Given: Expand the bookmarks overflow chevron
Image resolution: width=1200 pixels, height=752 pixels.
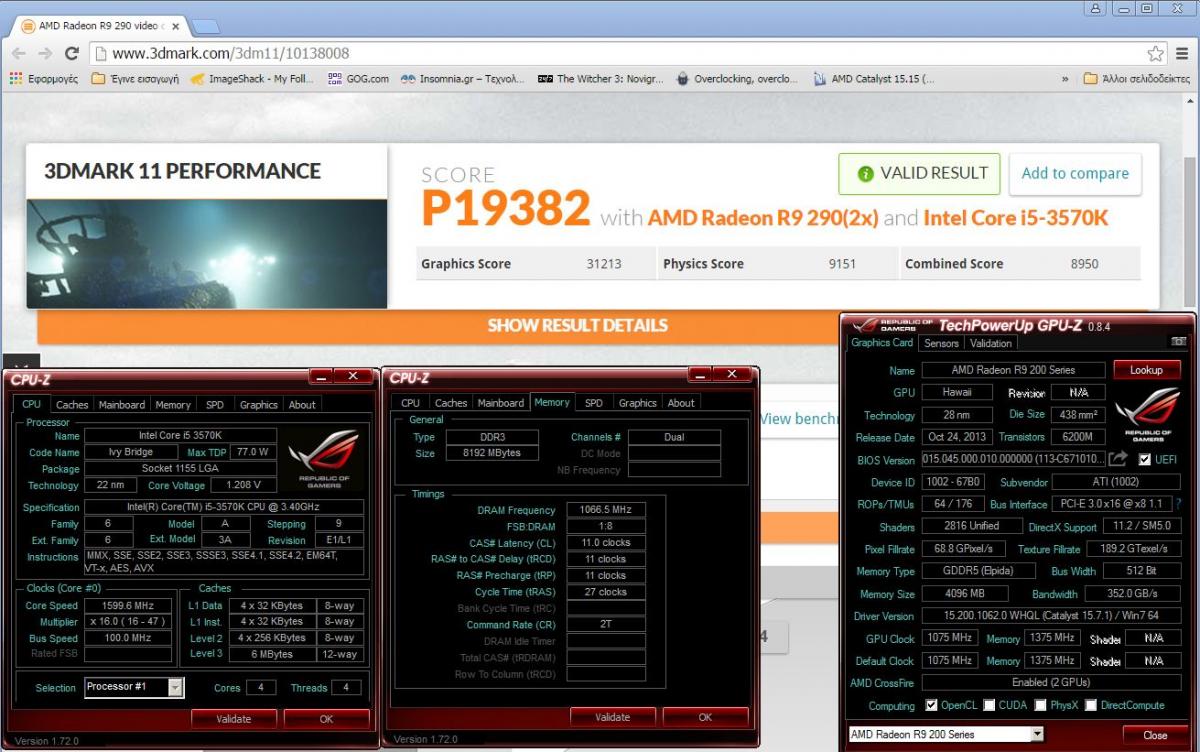Looking at the screenshot, I should pyautogui.click(x=1065, y=78).
